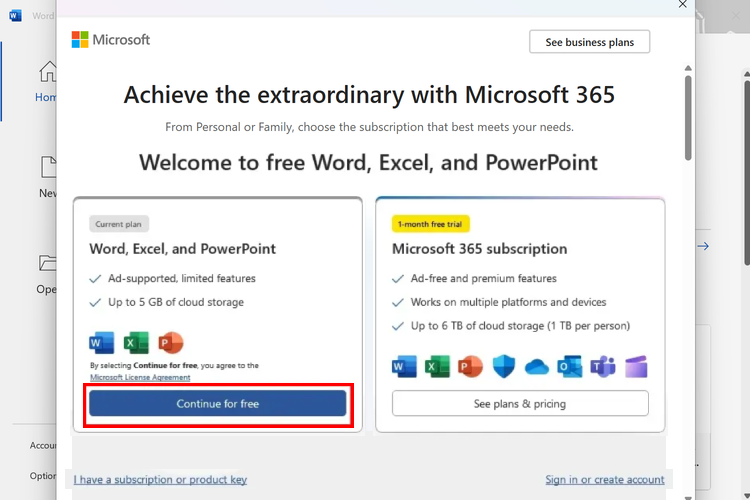Click 'Ad-free and premium features' text
750x500 pixels.
(x=484, y=278)
